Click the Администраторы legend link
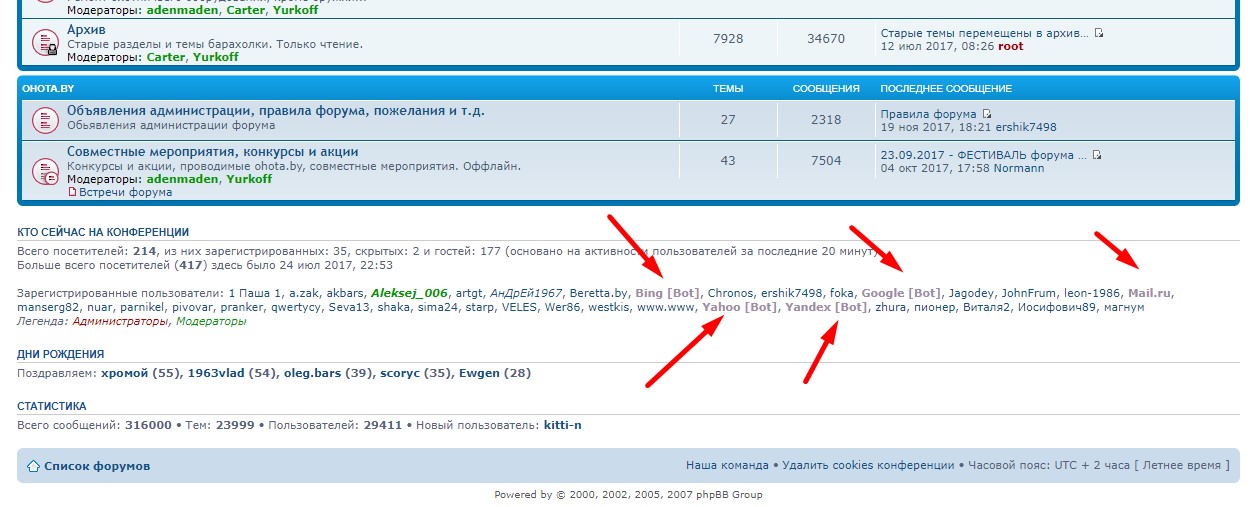Image resolution: width=1250 pixels, height=507 pixels. [121, 321]
